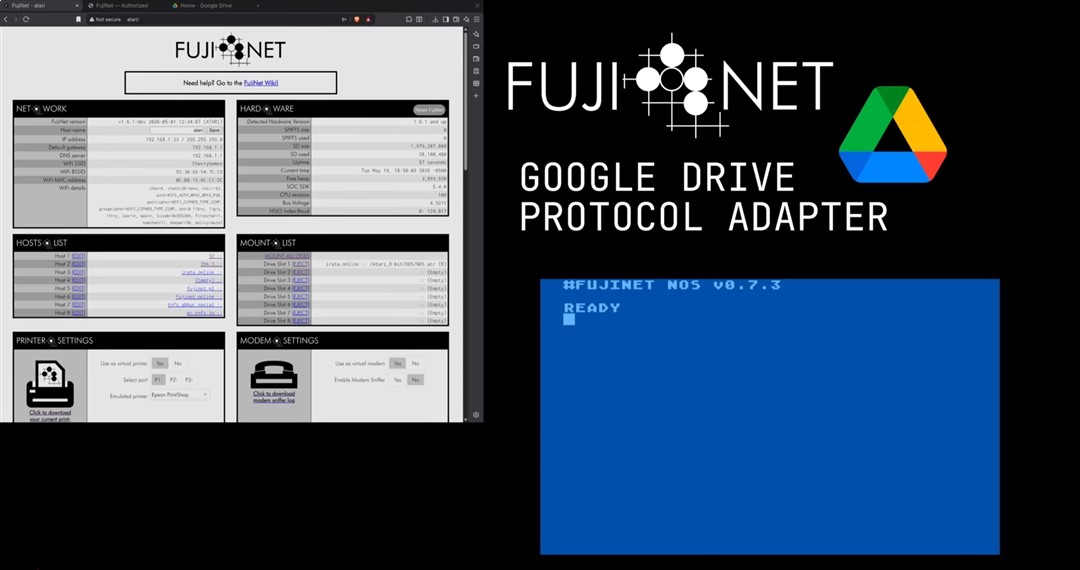Viewport: 1080px width, 570px height.
Task: Eject Drive Slot 8
Action: pyautogui.click(x=300, y=321)
